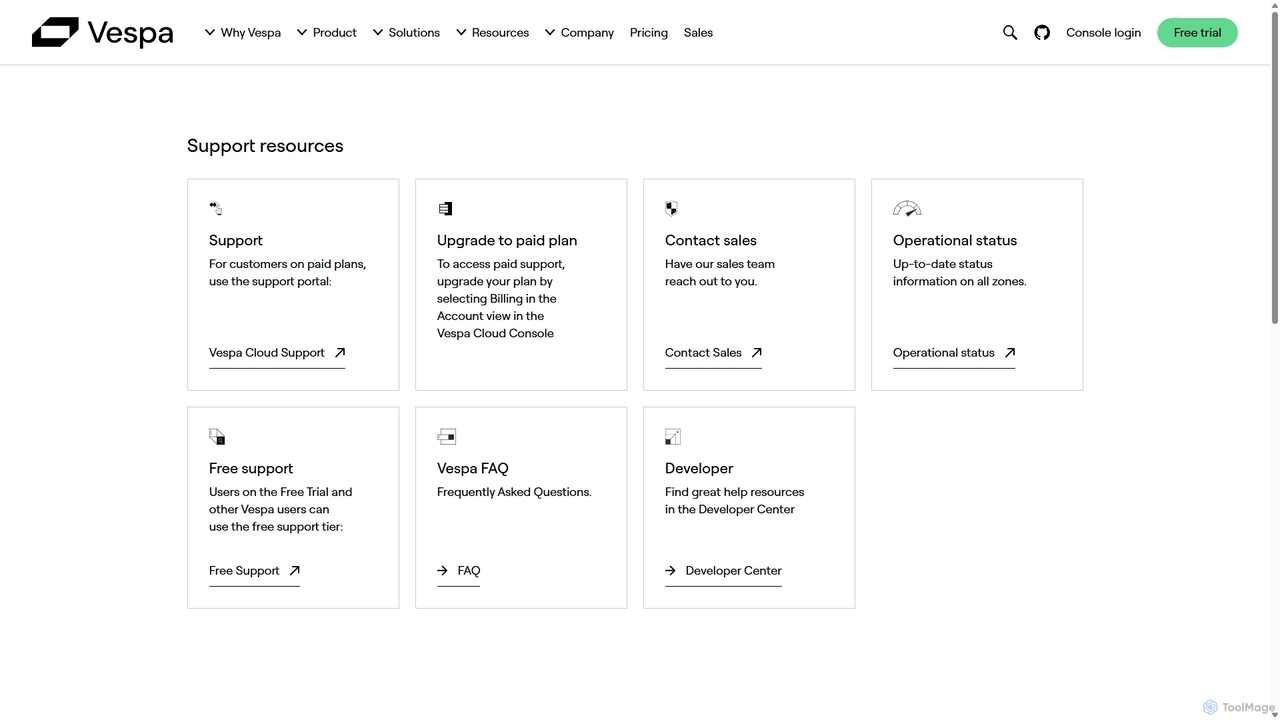
Task: Start a Free trial
Action: point(1197,33)
